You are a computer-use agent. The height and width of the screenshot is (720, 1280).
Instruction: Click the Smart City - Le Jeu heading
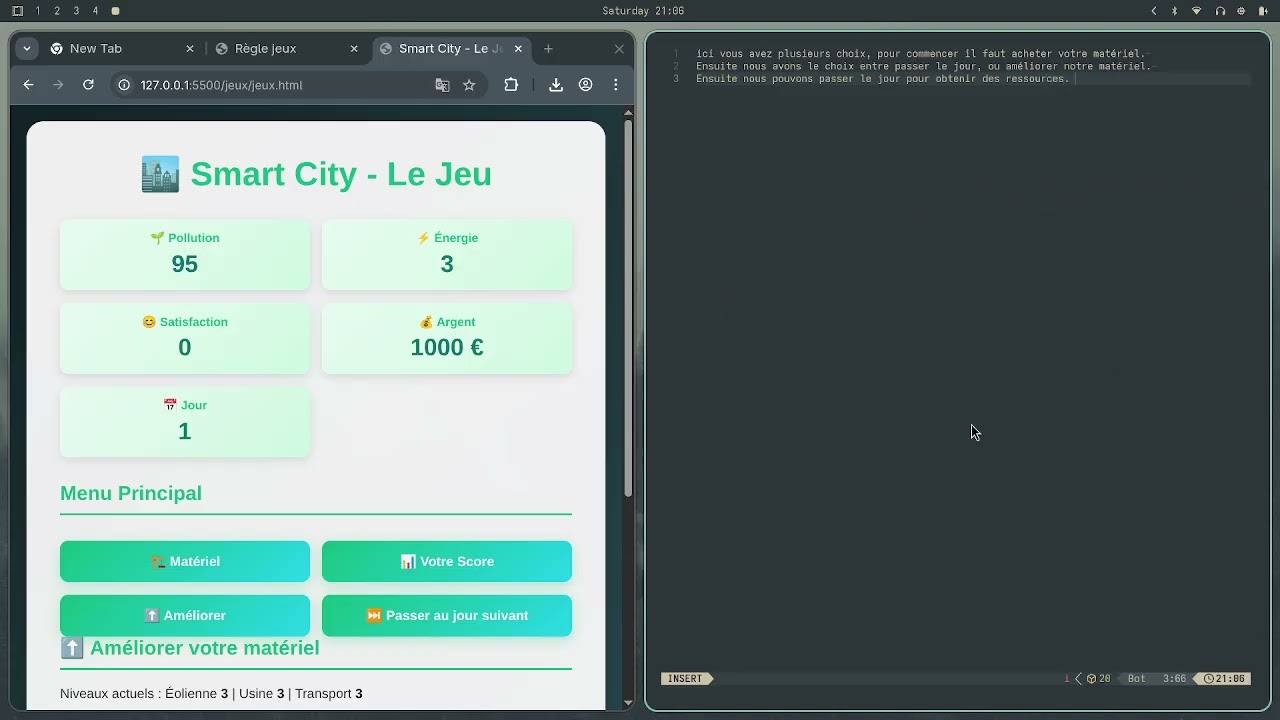point(316,174)
